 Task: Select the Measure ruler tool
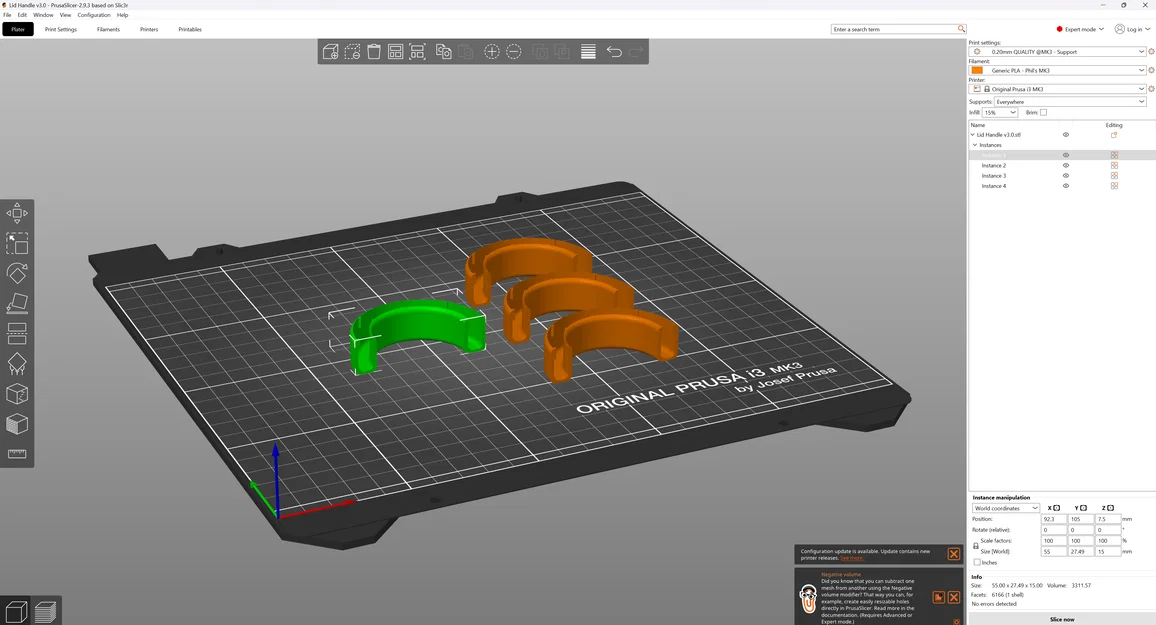17,454
